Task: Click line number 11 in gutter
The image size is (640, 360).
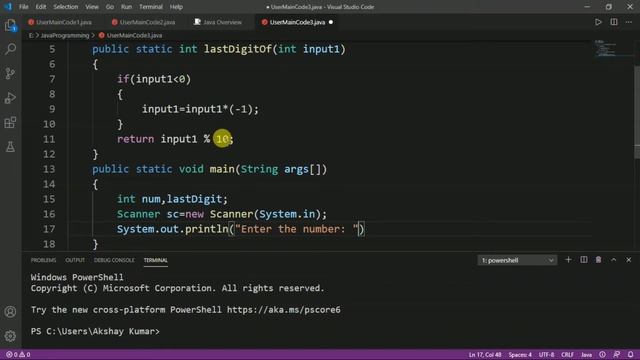Action: tap(49, 139)
